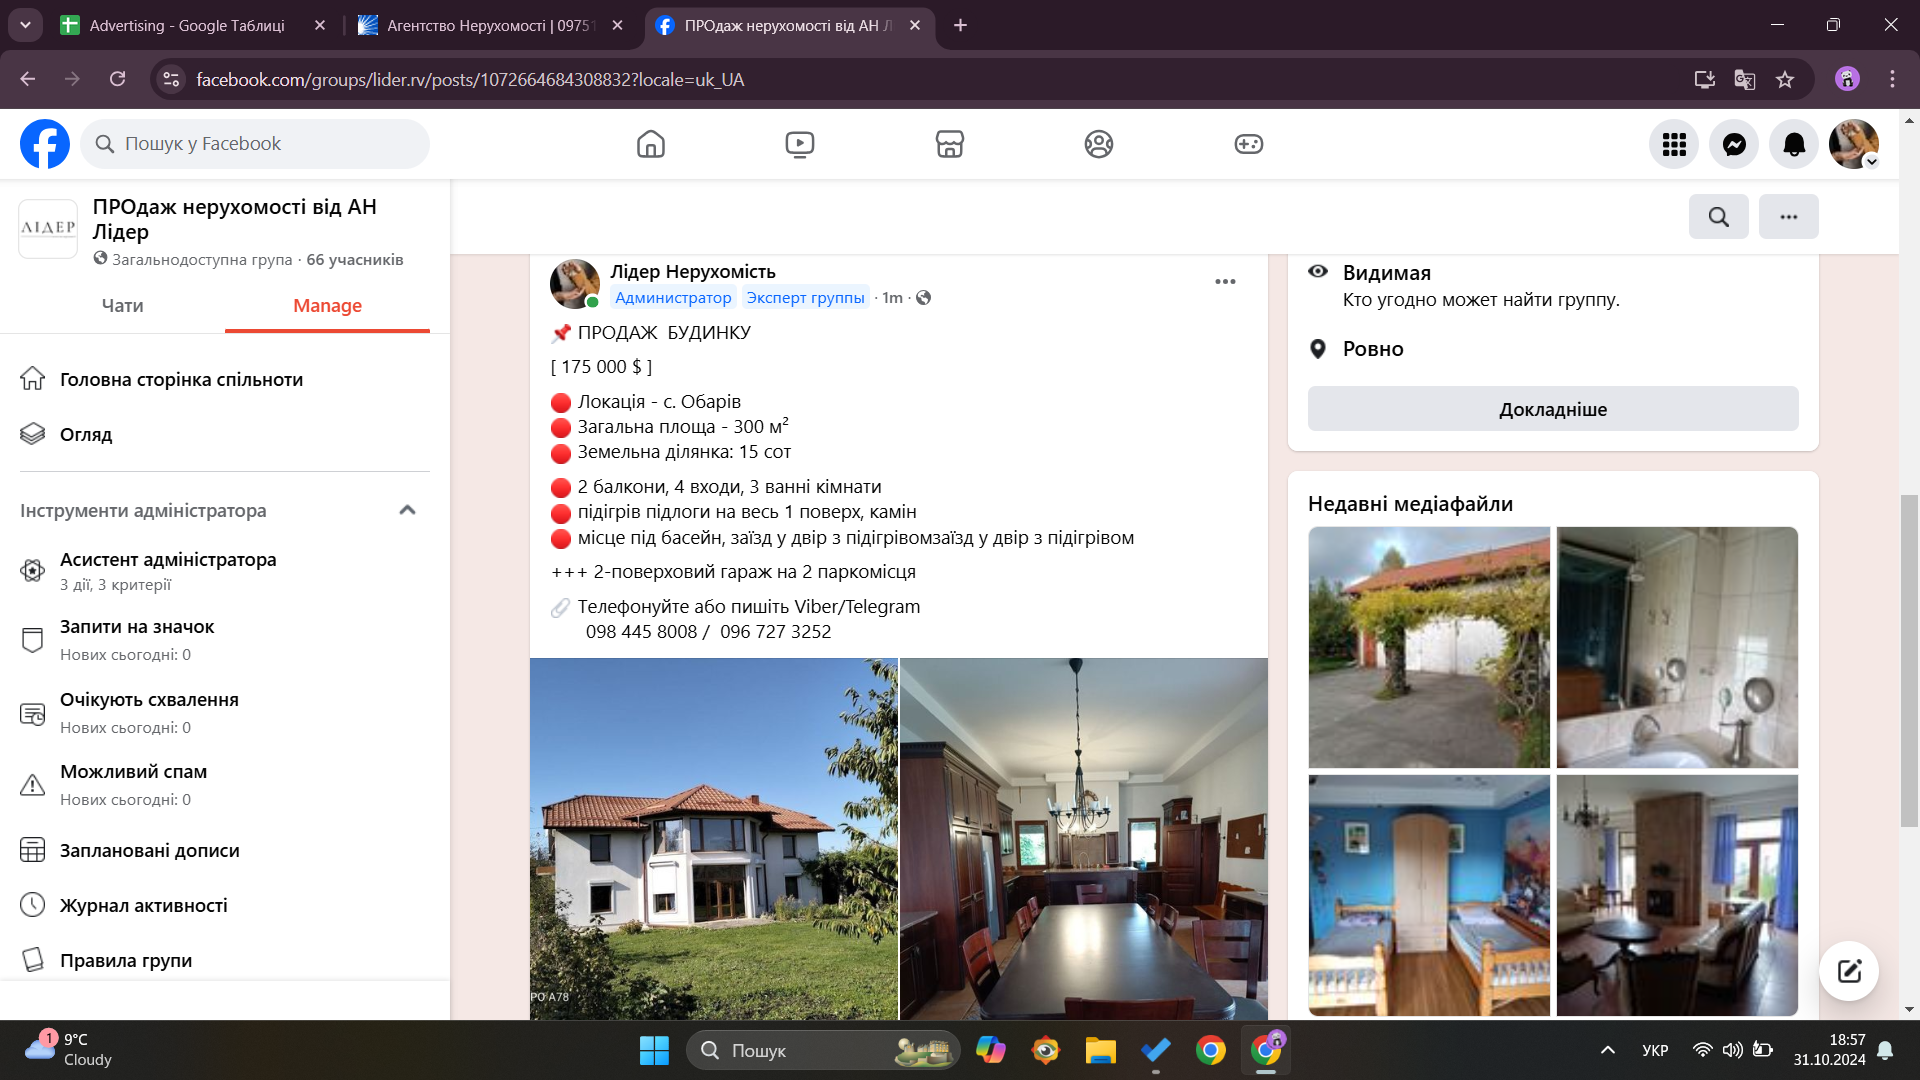This screenshot has height=1080, width=1920.
Task: Open the post options three-dot menu
Action: (x=1225, y=282)
